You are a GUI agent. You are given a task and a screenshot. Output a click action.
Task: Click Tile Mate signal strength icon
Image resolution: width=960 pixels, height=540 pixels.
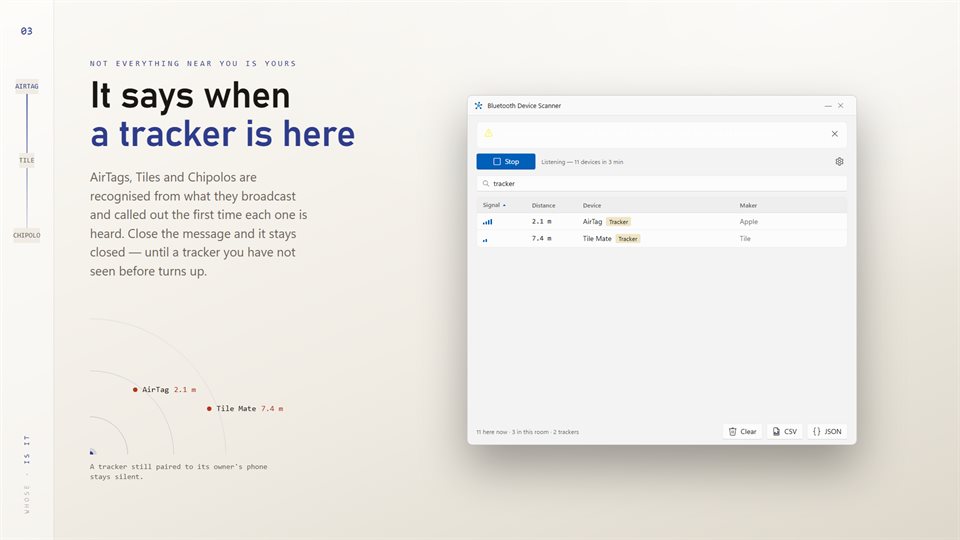486,240
